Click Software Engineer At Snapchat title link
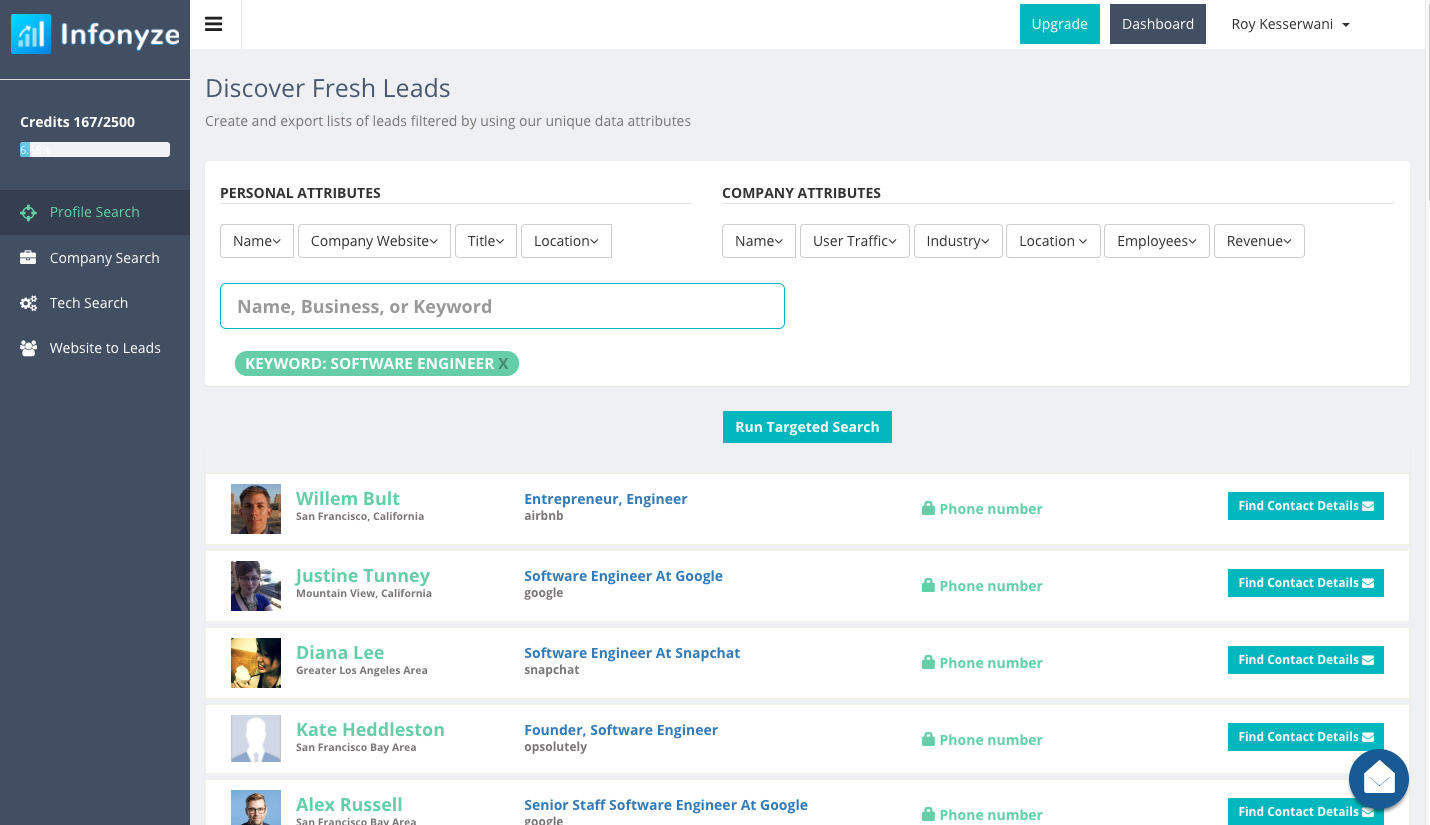 (632, 653)
